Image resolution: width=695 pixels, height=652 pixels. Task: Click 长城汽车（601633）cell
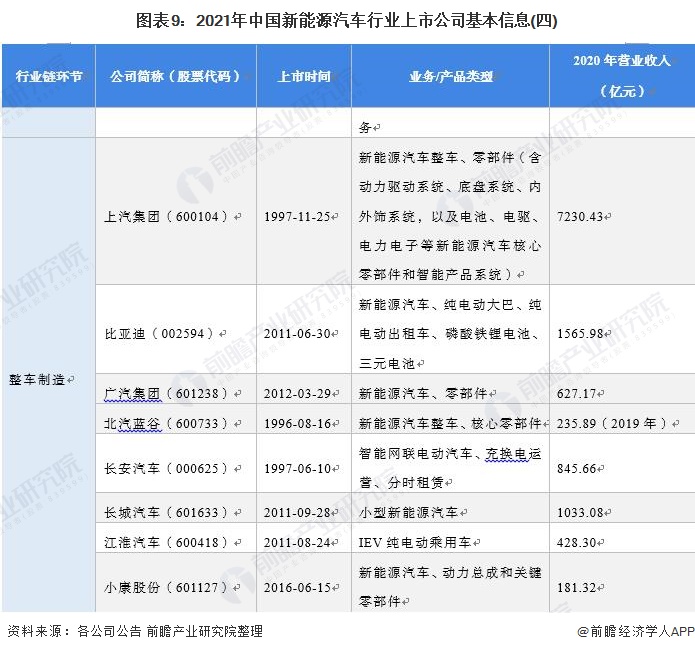[x=176, y=508]
